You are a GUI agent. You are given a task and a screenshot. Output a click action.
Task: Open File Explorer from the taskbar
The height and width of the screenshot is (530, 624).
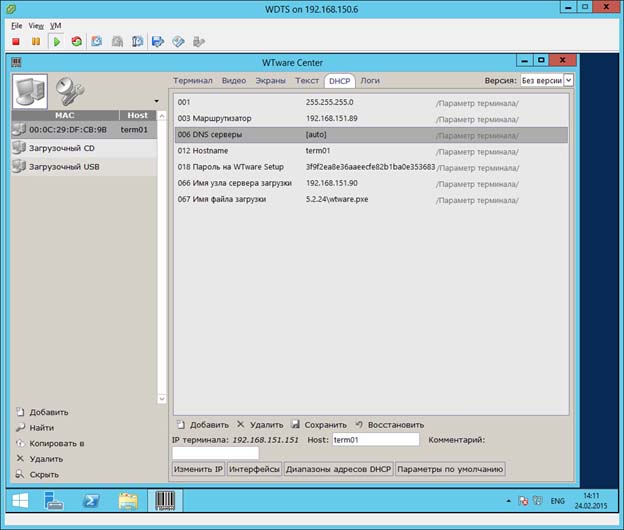pyautogui.click(x=127, y=501)
